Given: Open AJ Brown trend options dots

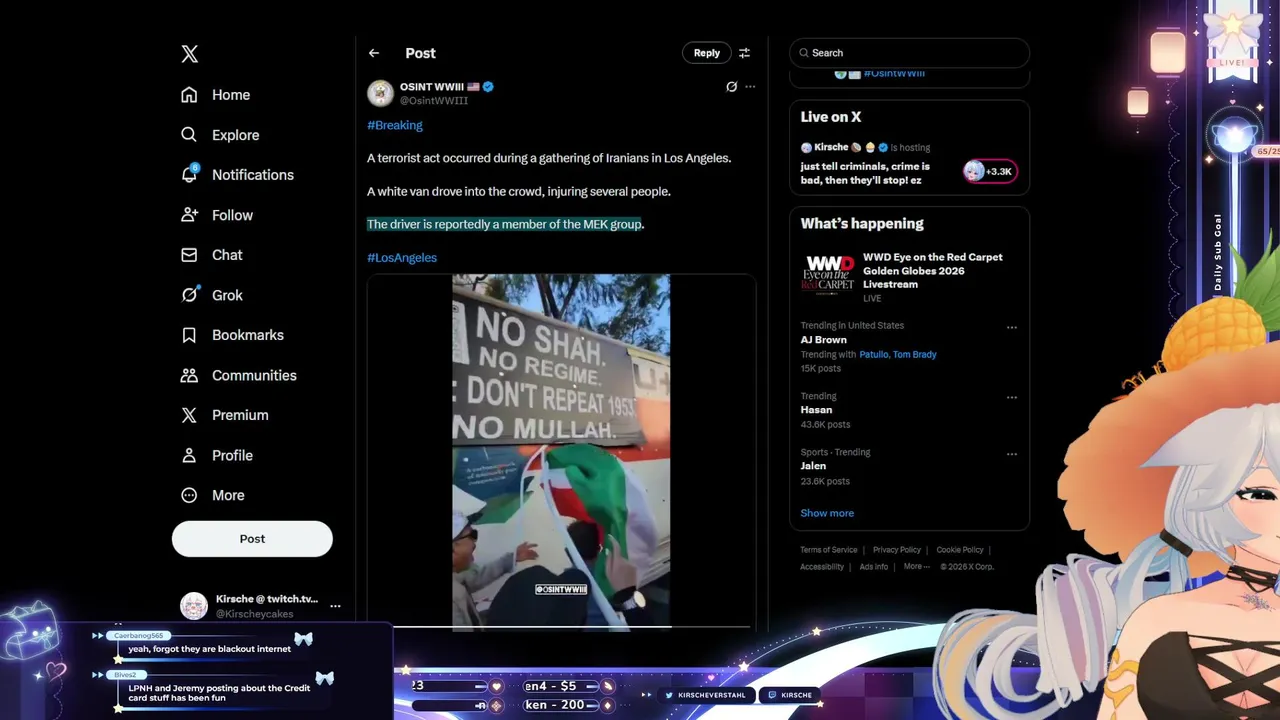Looking at the screenshot, I should coord(1012,327).
